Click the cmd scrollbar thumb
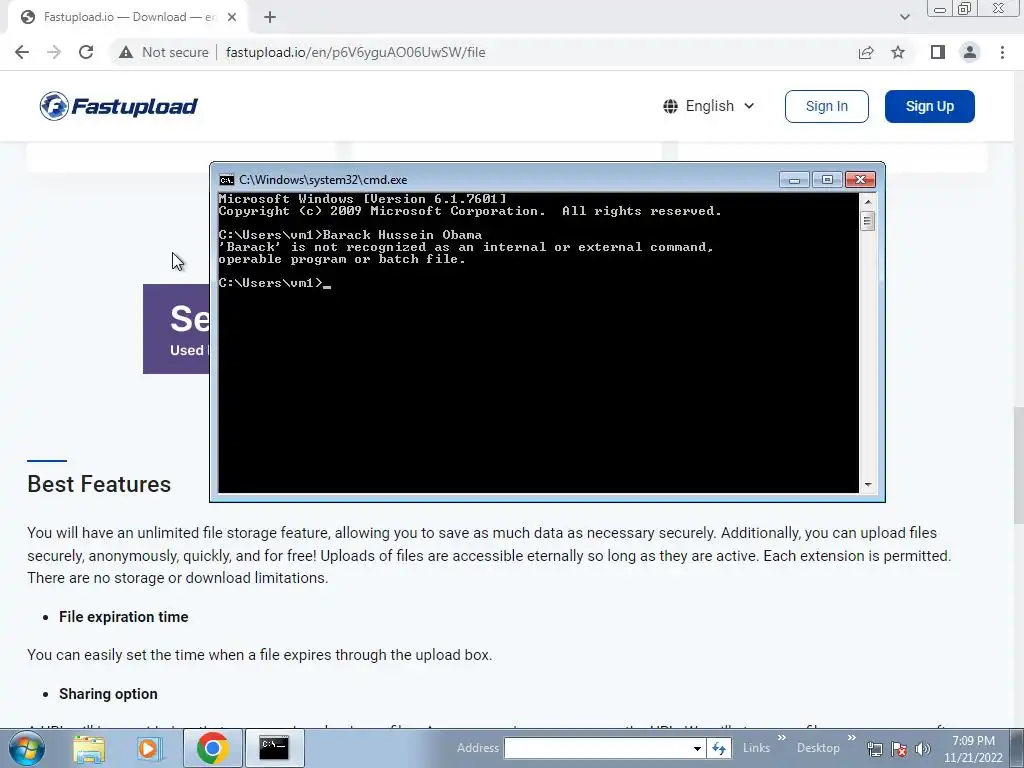Viewport: 1024px width, 768px height. (867, 221)
